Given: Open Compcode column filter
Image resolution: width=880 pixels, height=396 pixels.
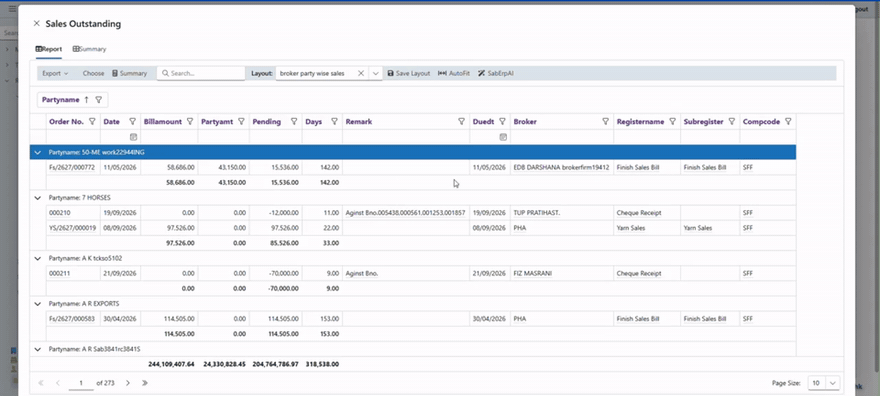Looking at the screenshot, I should click(x=789, y=121).
